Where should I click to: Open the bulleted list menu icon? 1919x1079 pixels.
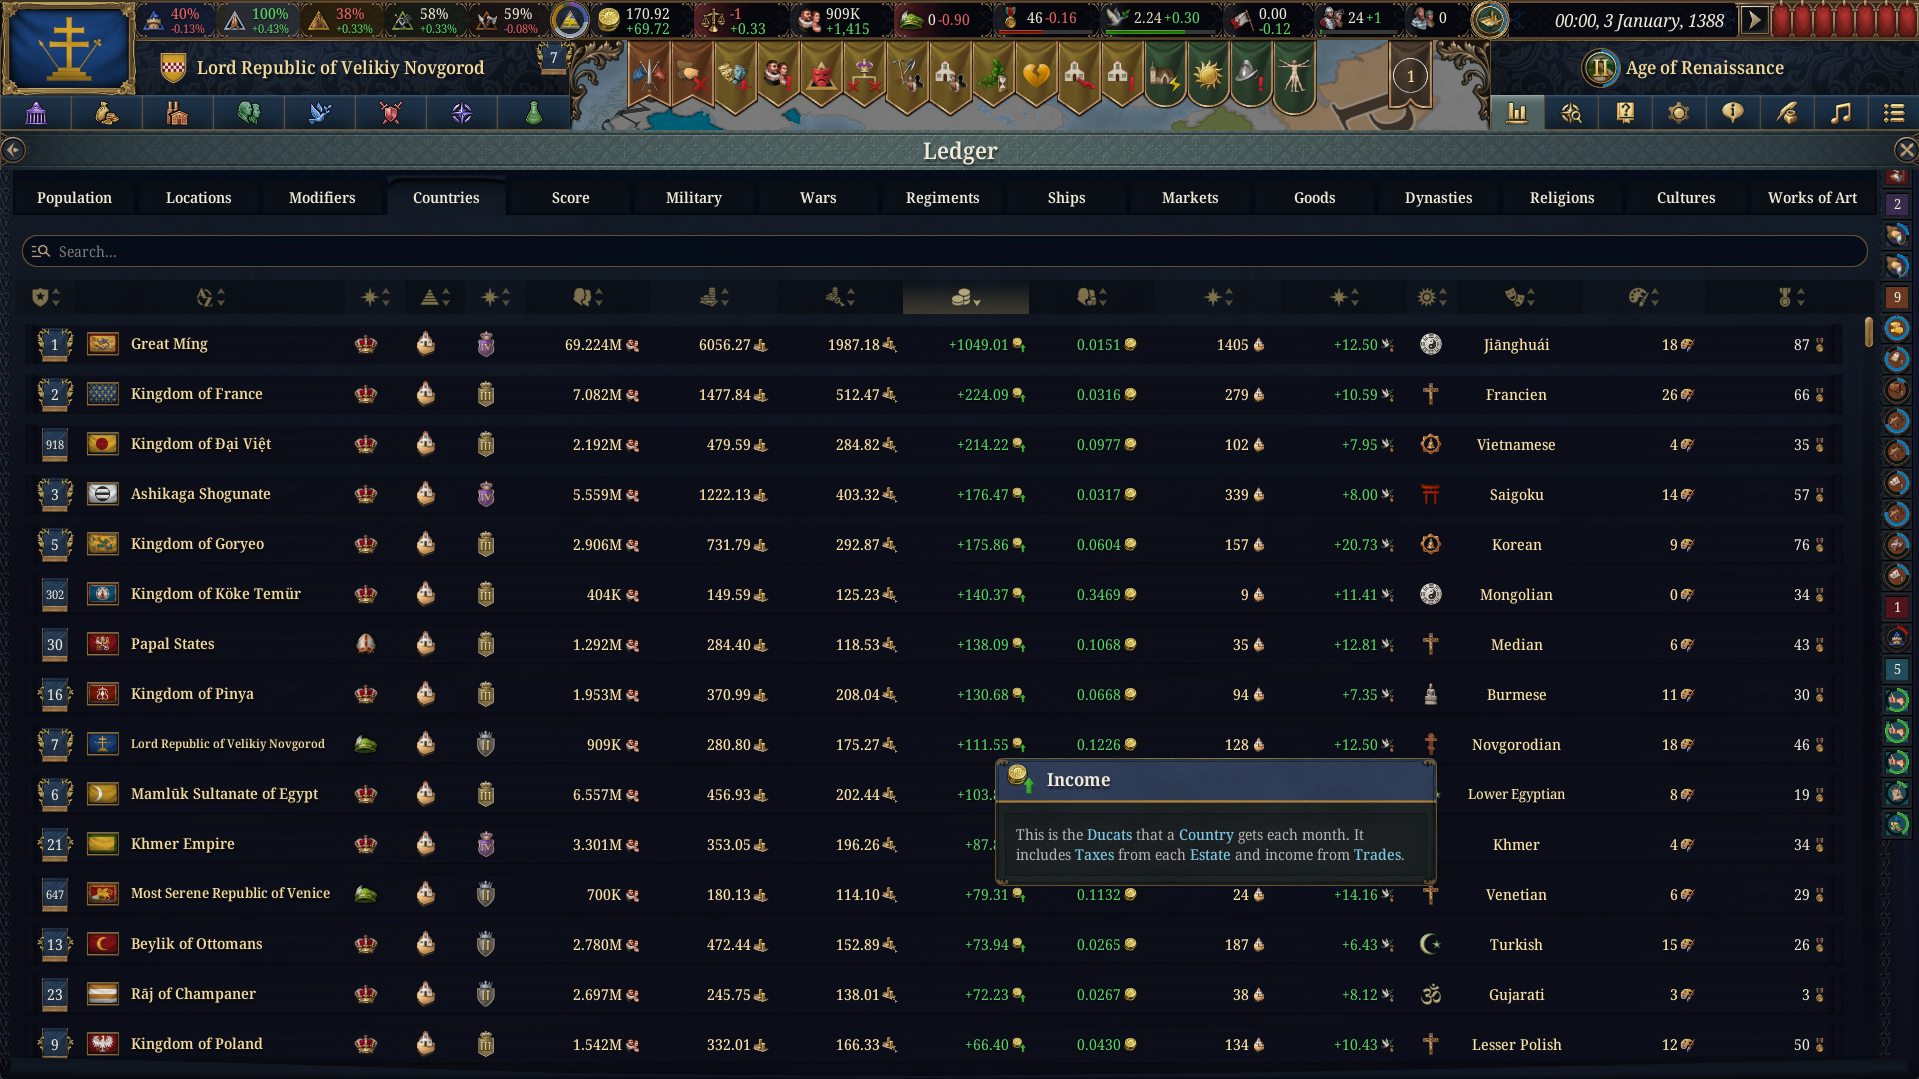coord(1894,113)
